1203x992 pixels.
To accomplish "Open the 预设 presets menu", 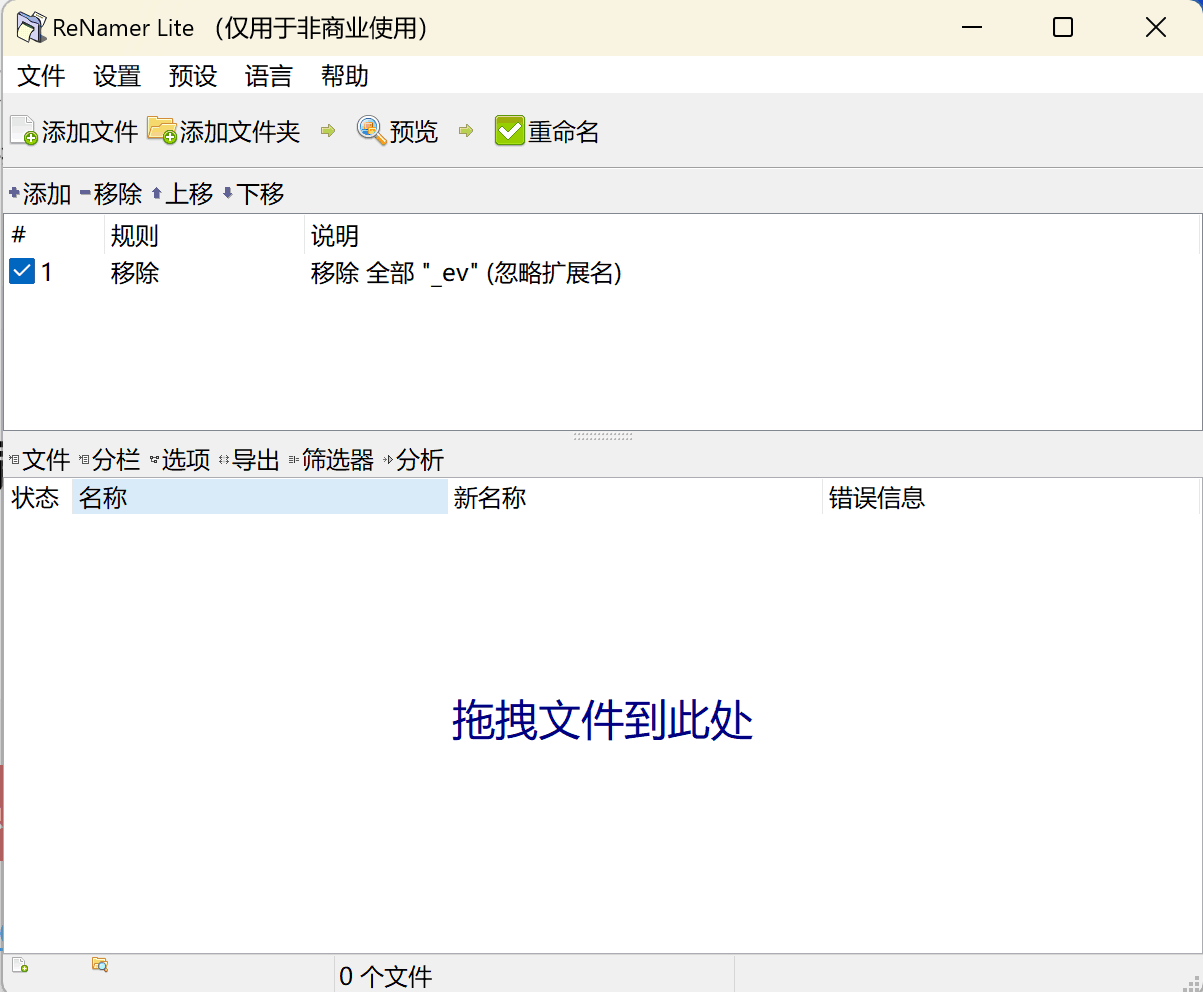I will (193, 76).
